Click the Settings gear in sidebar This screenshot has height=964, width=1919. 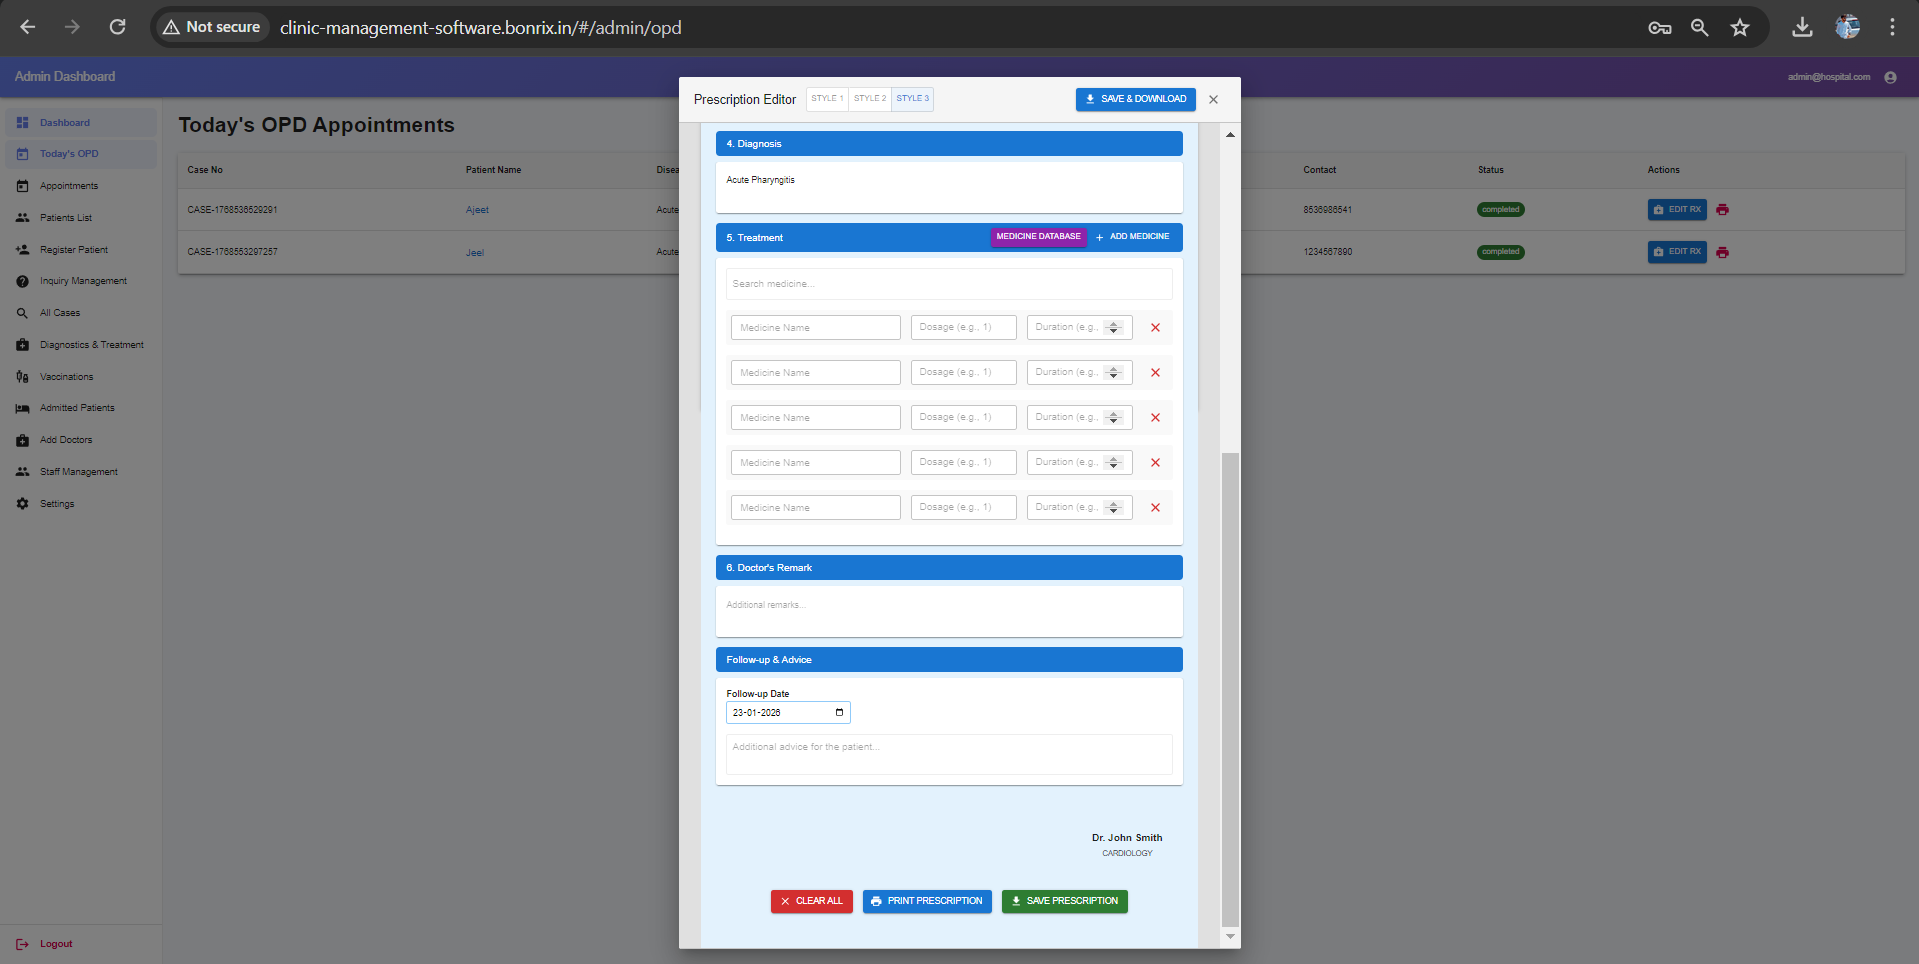pos(22,504)
